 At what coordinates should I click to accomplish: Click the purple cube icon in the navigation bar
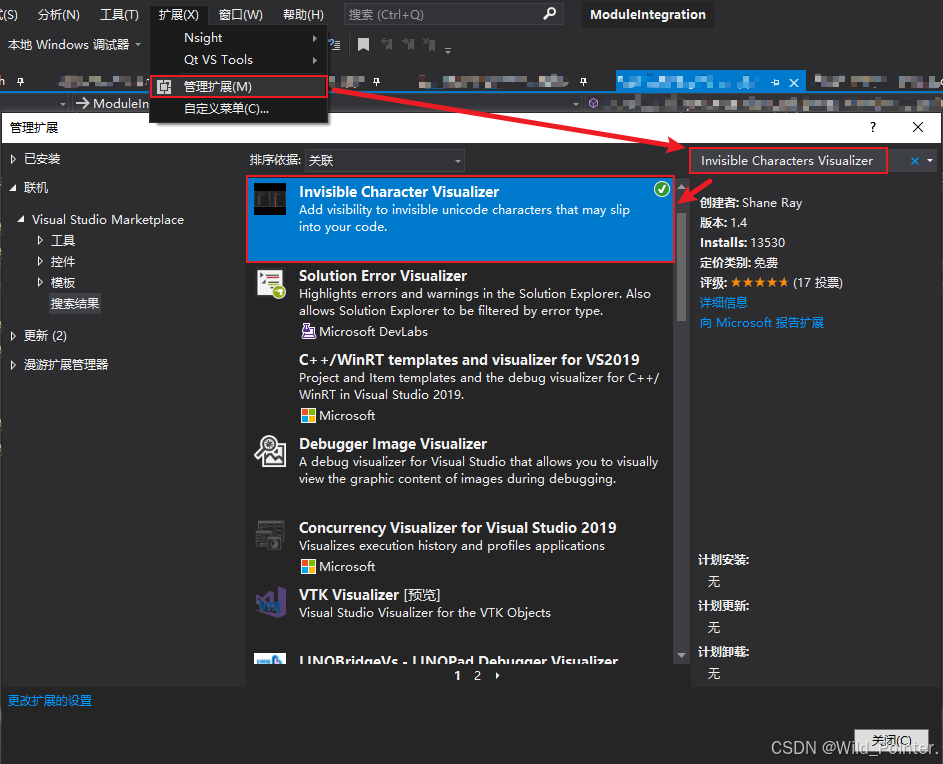(594, 103)
